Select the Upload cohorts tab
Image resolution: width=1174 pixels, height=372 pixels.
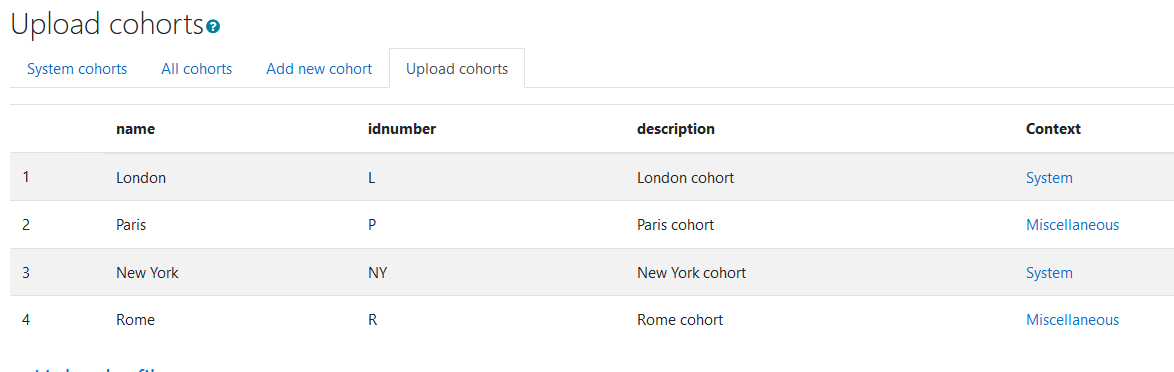pyautogui.click(x=457, y=69)
